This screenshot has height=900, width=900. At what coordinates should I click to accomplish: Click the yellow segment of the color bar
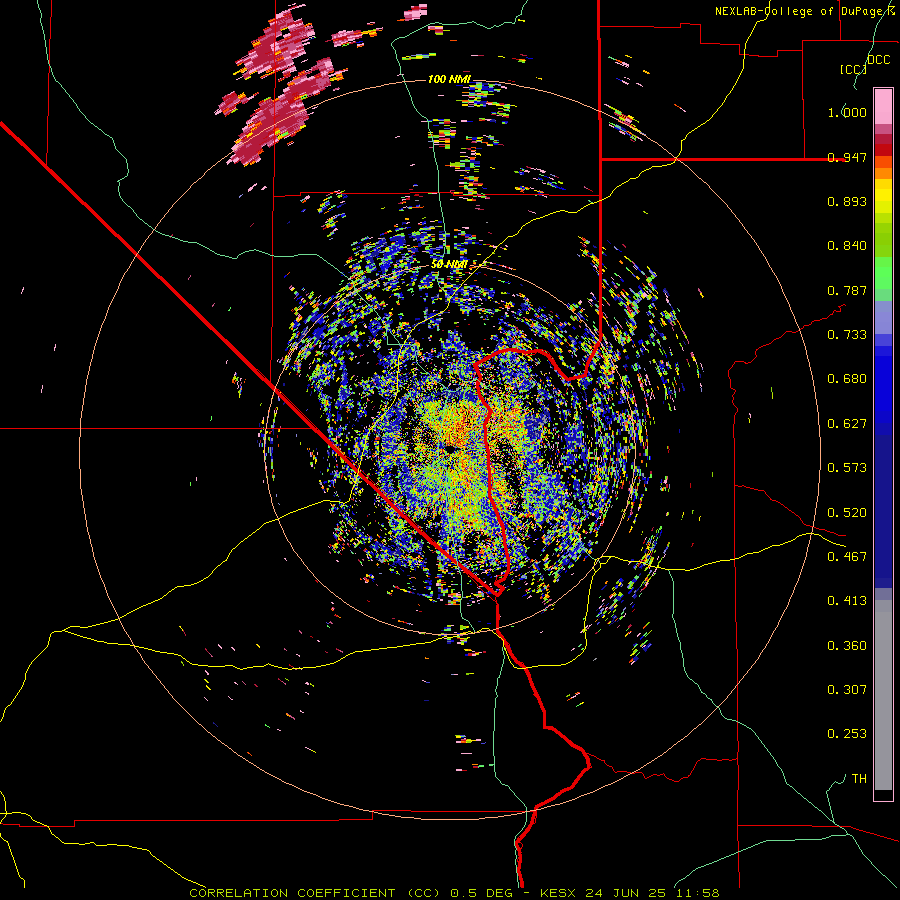tap(883, 198)
